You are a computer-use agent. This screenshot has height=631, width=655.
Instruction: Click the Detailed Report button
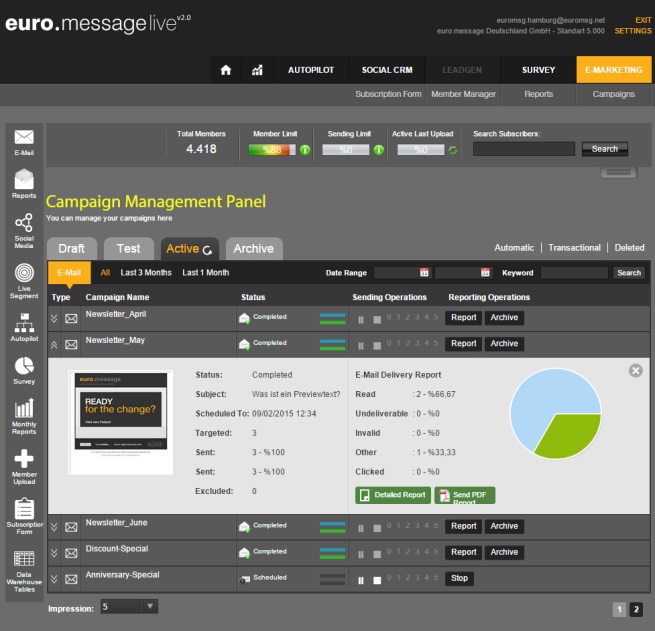392,495
